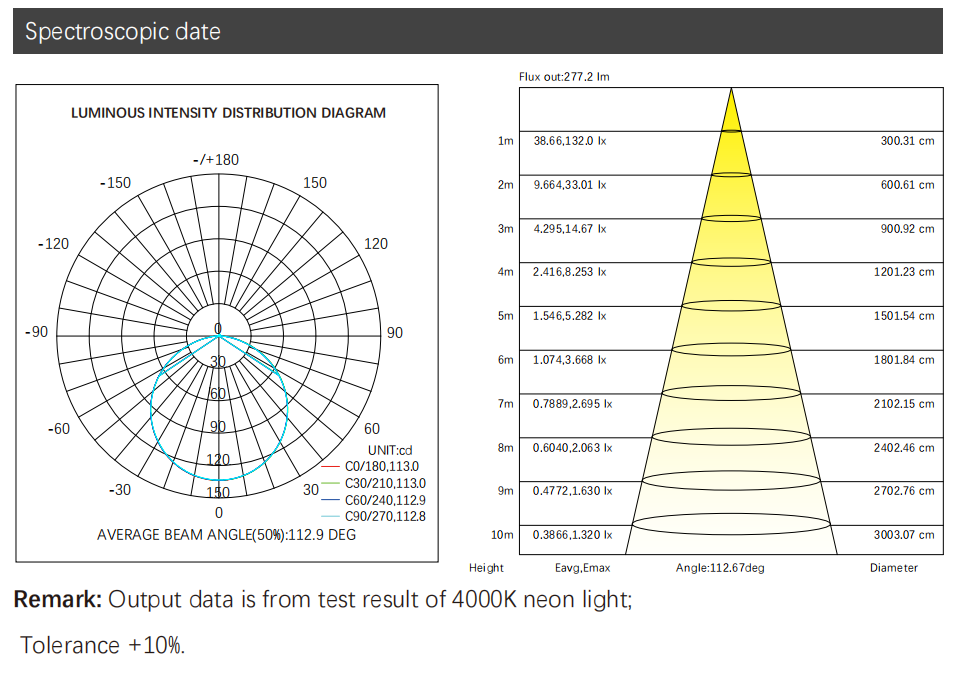This screenshot has width=958, height=673.
Task: Select the 5m height row label
Action: (505, 316)
